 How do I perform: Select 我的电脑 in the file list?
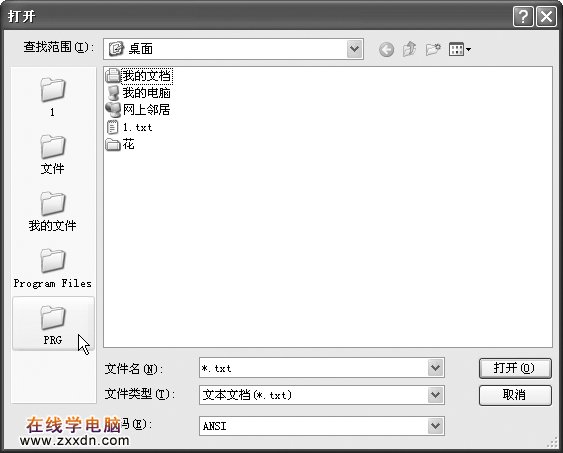click(x=139, y=93)
